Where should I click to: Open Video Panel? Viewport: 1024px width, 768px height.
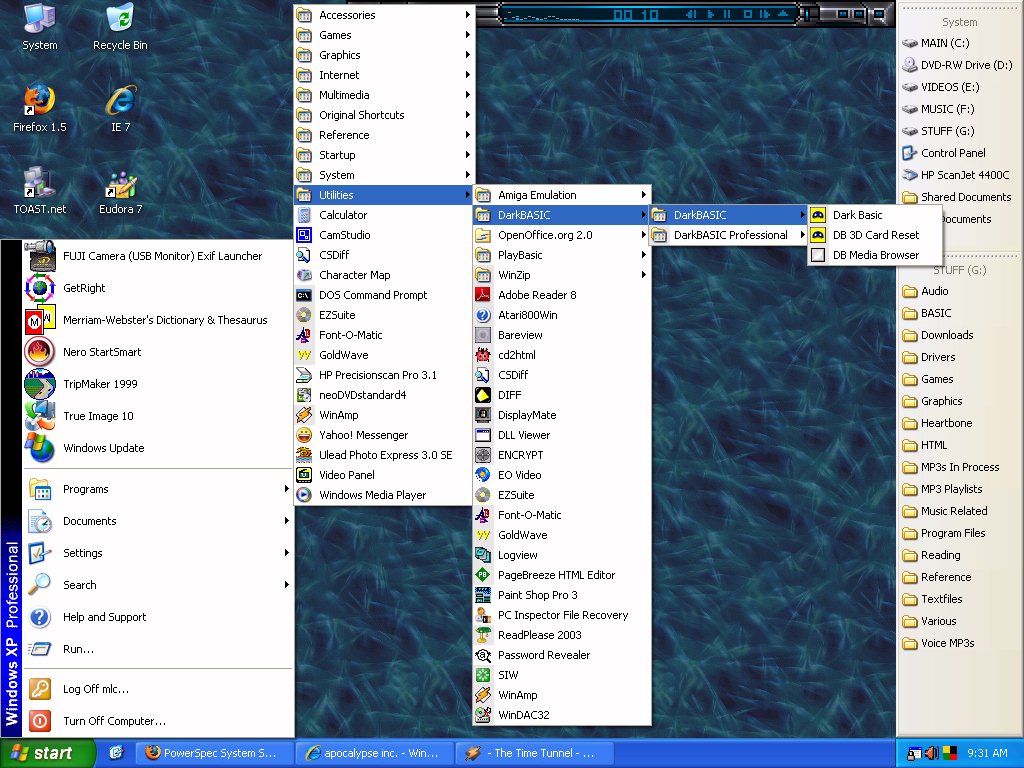click(x=383, y=475)
